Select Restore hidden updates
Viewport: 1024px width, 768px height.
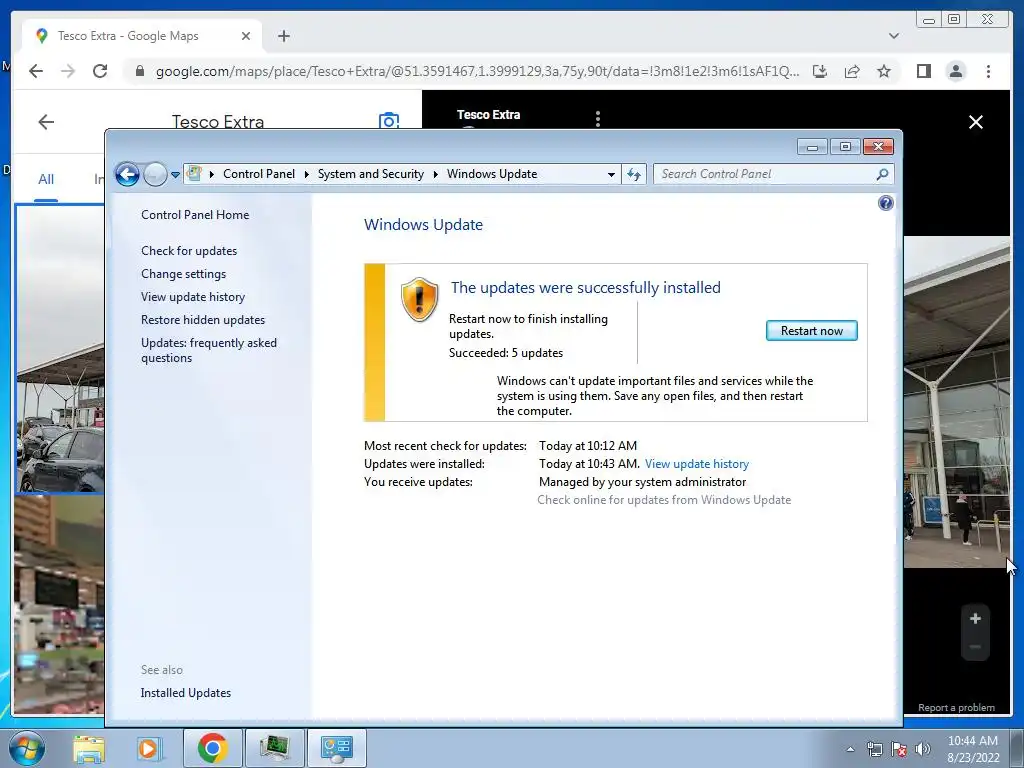coord(202,319)
